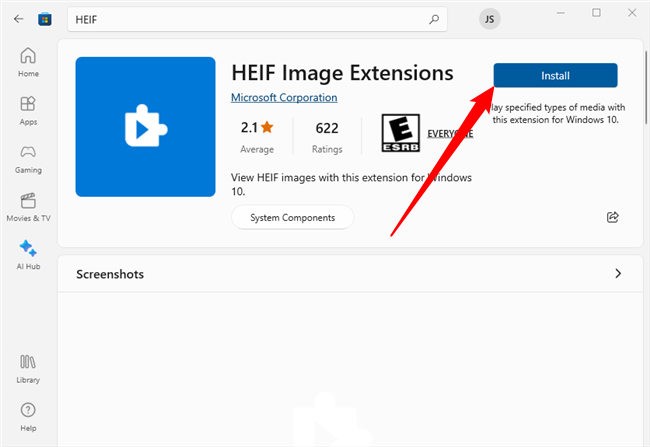Open the EVERYONE rating link
Image resolution: width=650 pixels, height=447 pixels.
[x=450, y=134]
